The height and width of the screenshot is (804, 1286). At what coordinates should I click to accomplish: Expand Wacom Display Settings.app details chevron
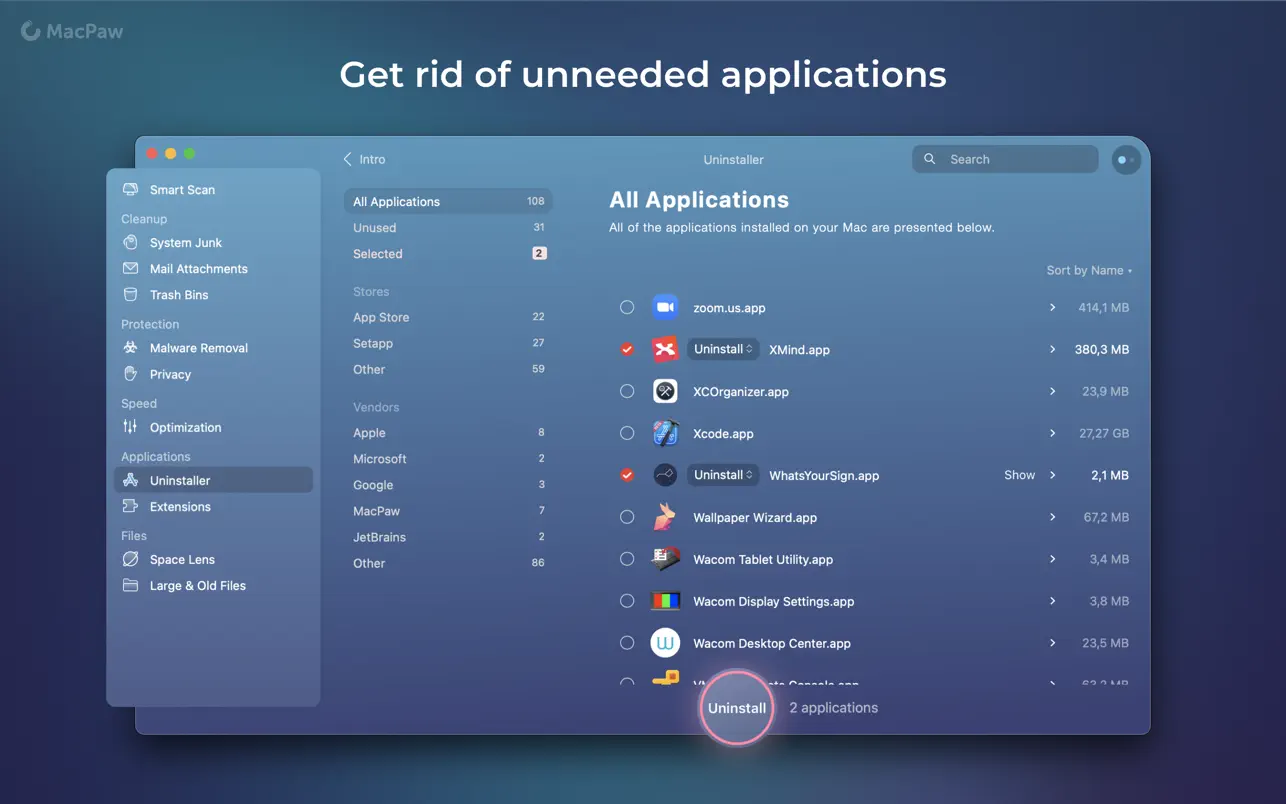click(x=1052, y=601)
